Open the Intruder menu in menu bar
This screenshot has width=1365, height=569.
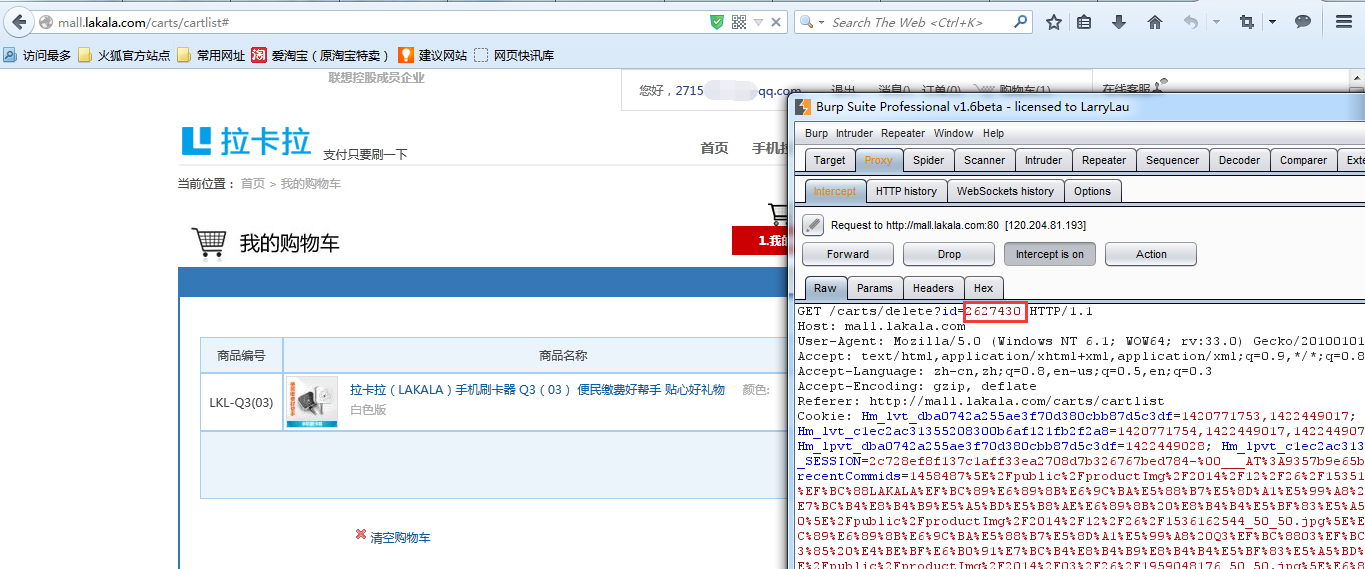coord(854,133)
